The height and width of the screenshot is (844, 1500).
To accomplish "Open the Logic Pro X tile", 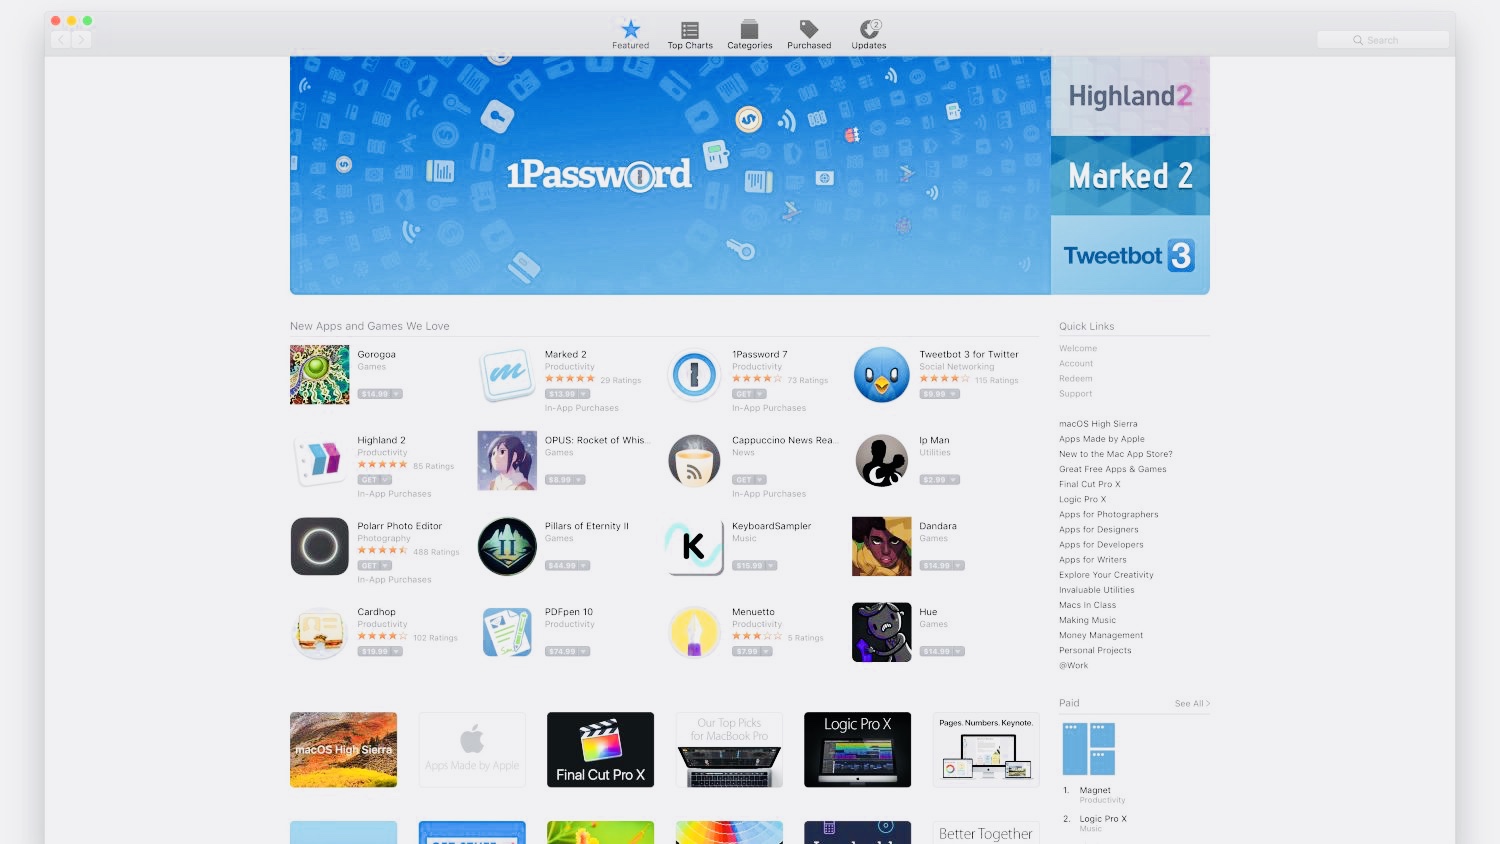I will [x=857, y=750].
